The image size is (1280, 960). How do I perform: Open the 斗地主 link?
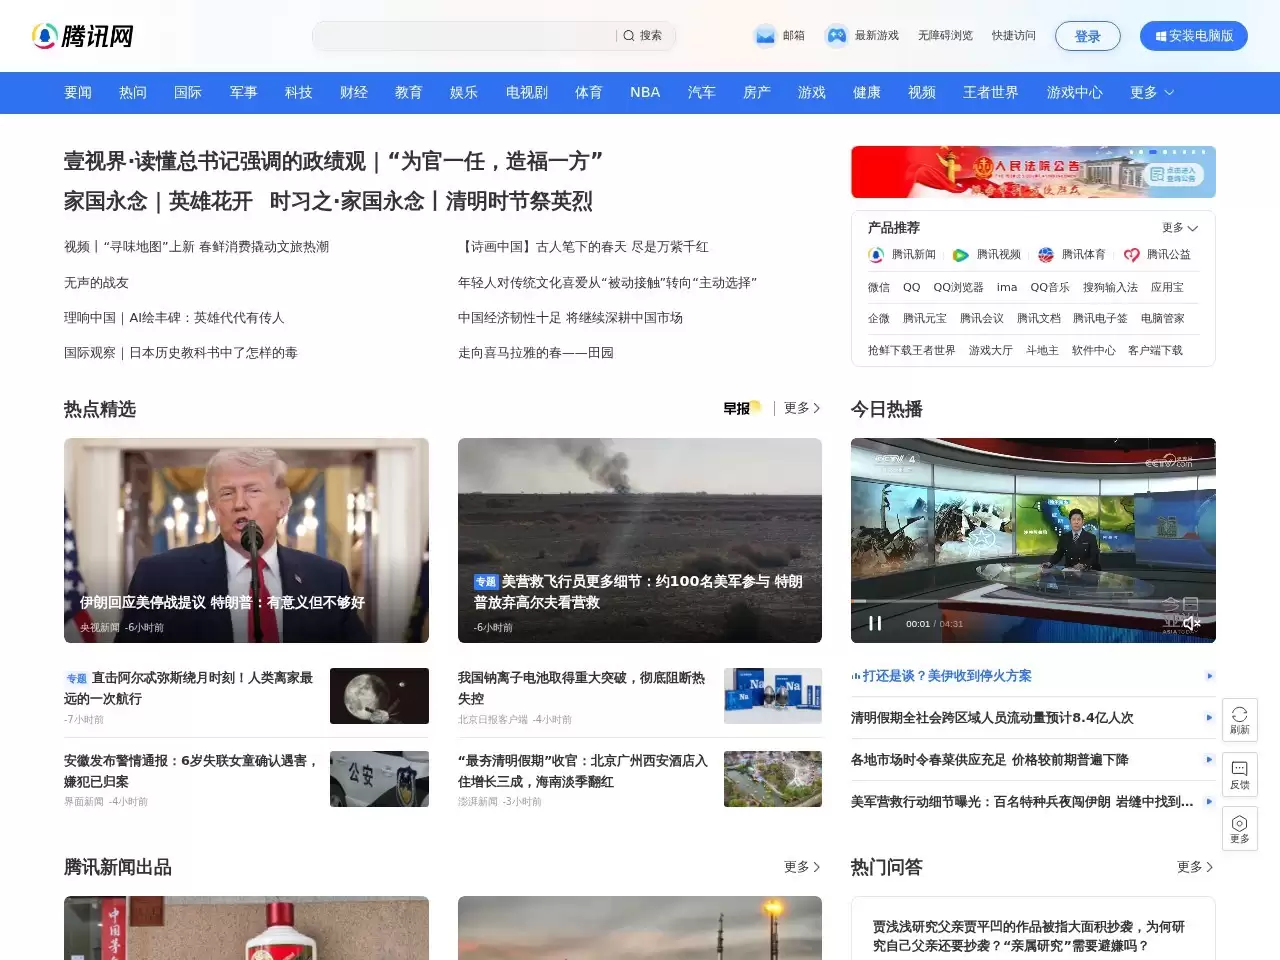pyautogui.click(x=1042, y=351)
